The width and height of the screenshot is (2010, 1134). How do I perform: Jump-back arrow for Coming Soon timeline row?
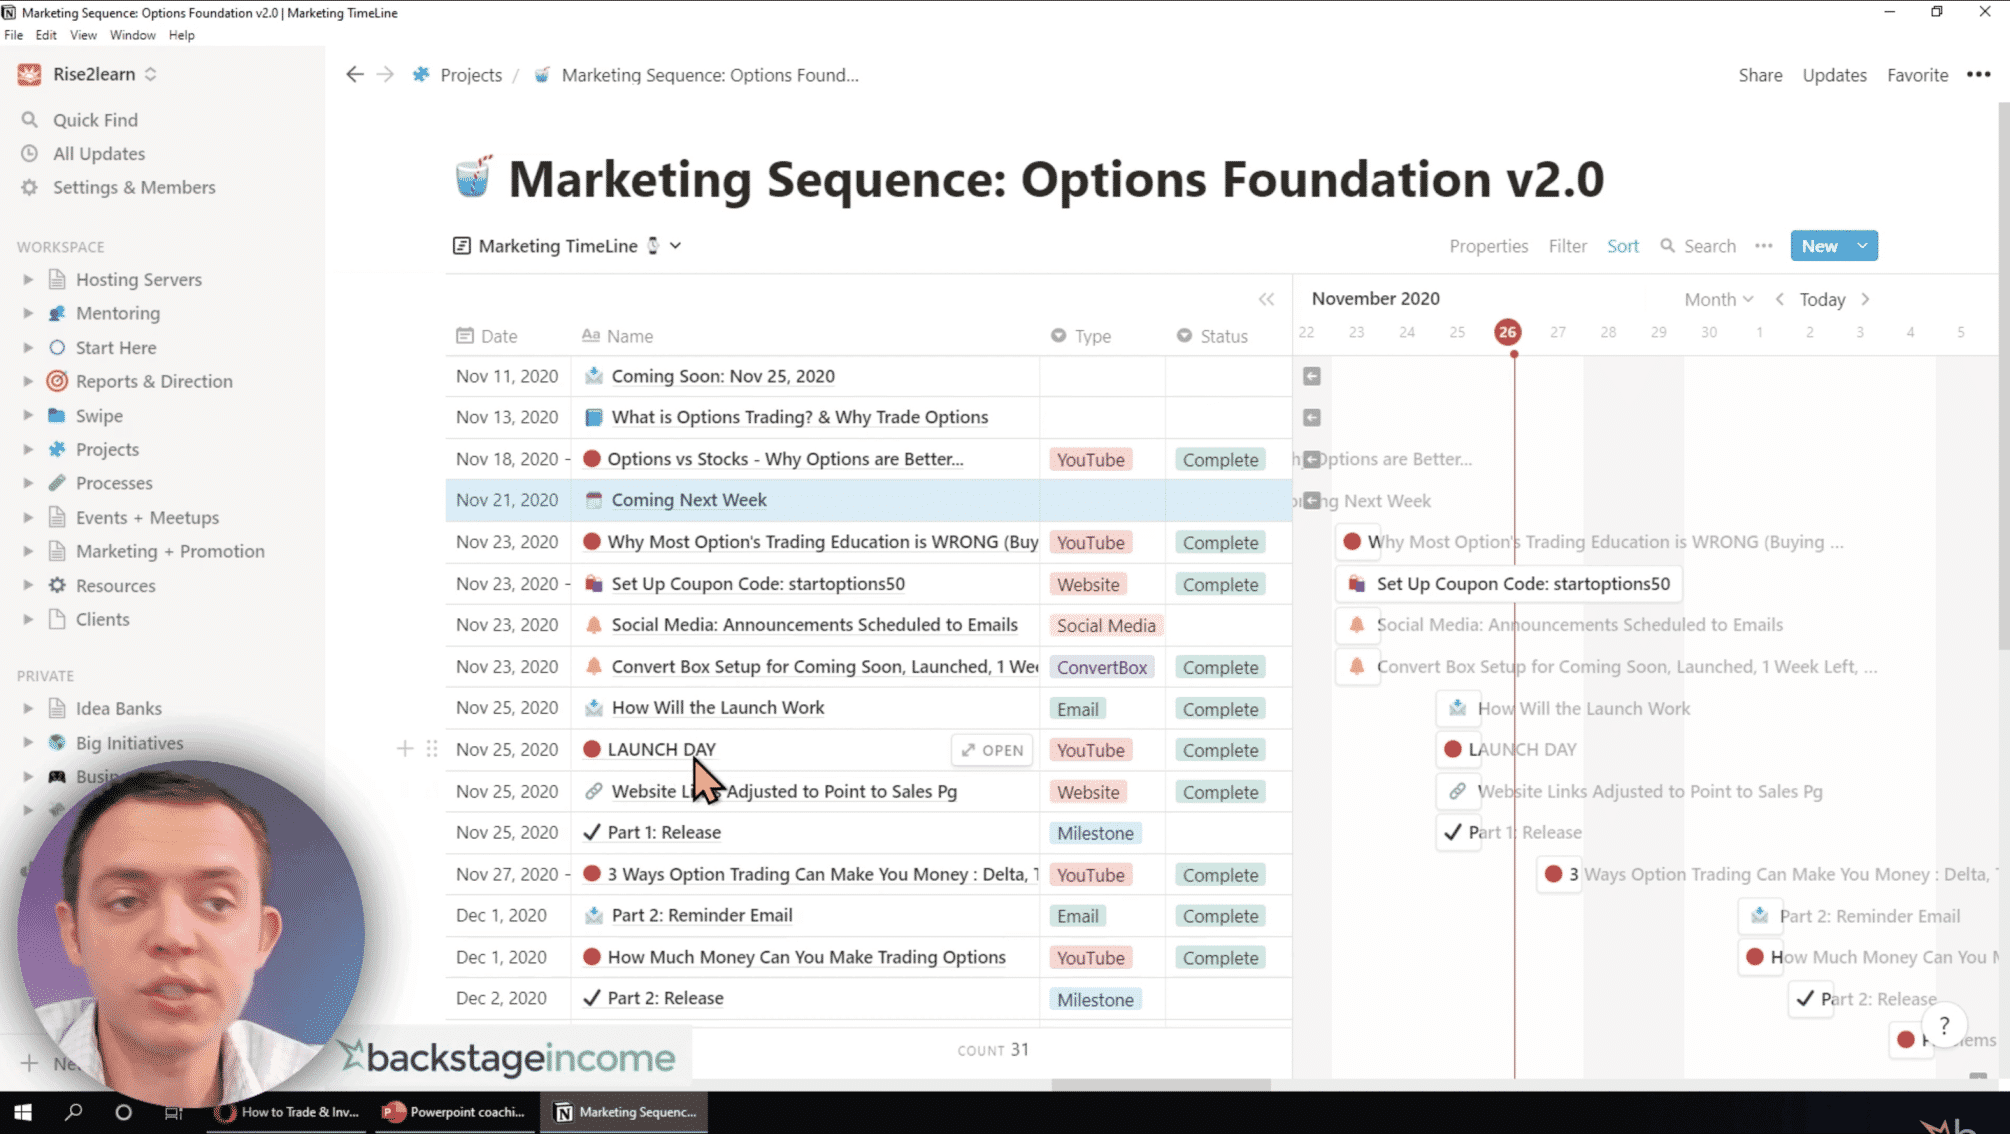coord(1312,376)
